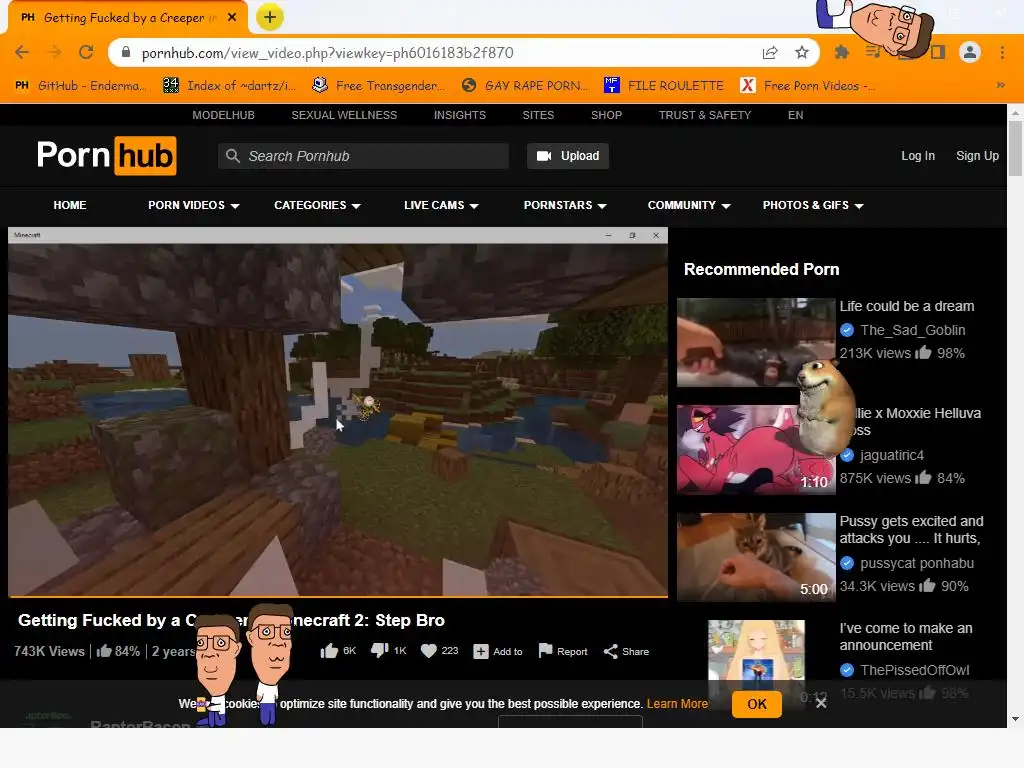Image resolution: width=1024 pixels, height=768 pixels.
Task: Click the address bar URL
Action: coord(327,53)
